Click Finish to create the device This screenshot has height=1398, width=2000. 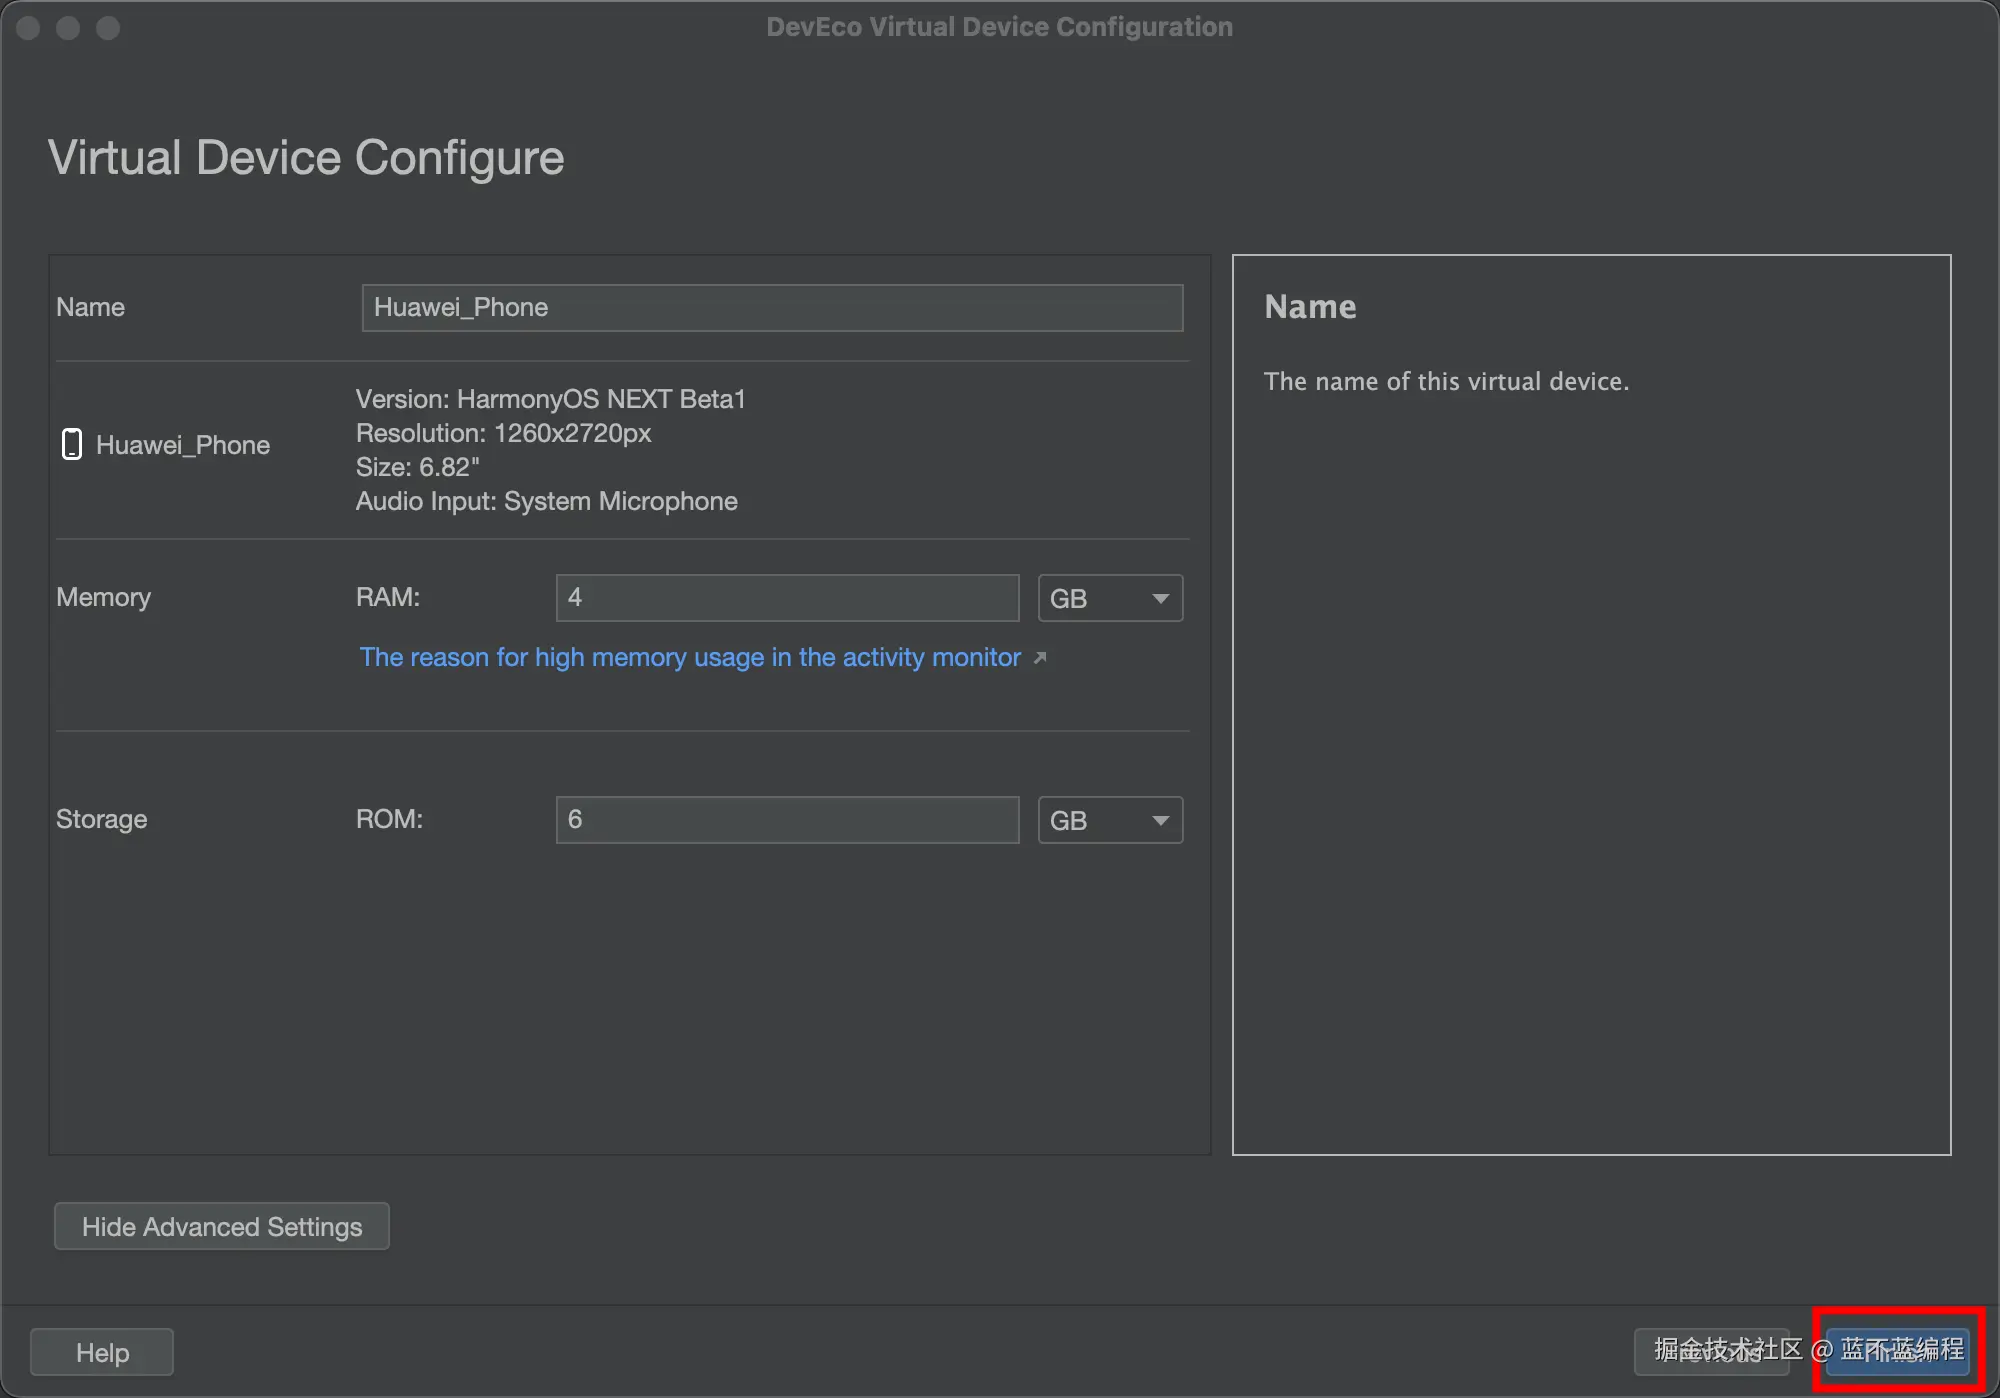pyautogui.click(x=1897, y=1352)
